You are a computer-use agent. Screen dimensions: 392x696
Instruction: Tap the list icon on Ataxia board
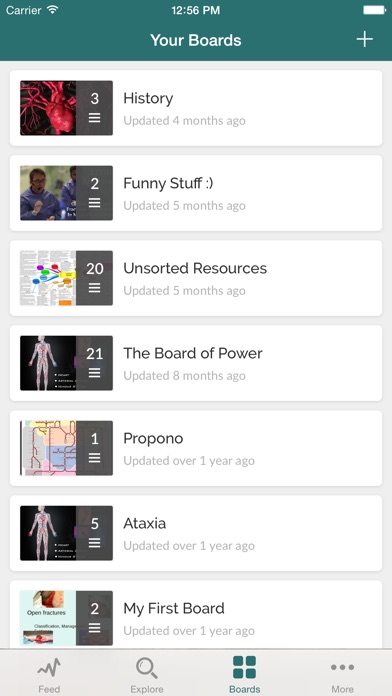95,543
